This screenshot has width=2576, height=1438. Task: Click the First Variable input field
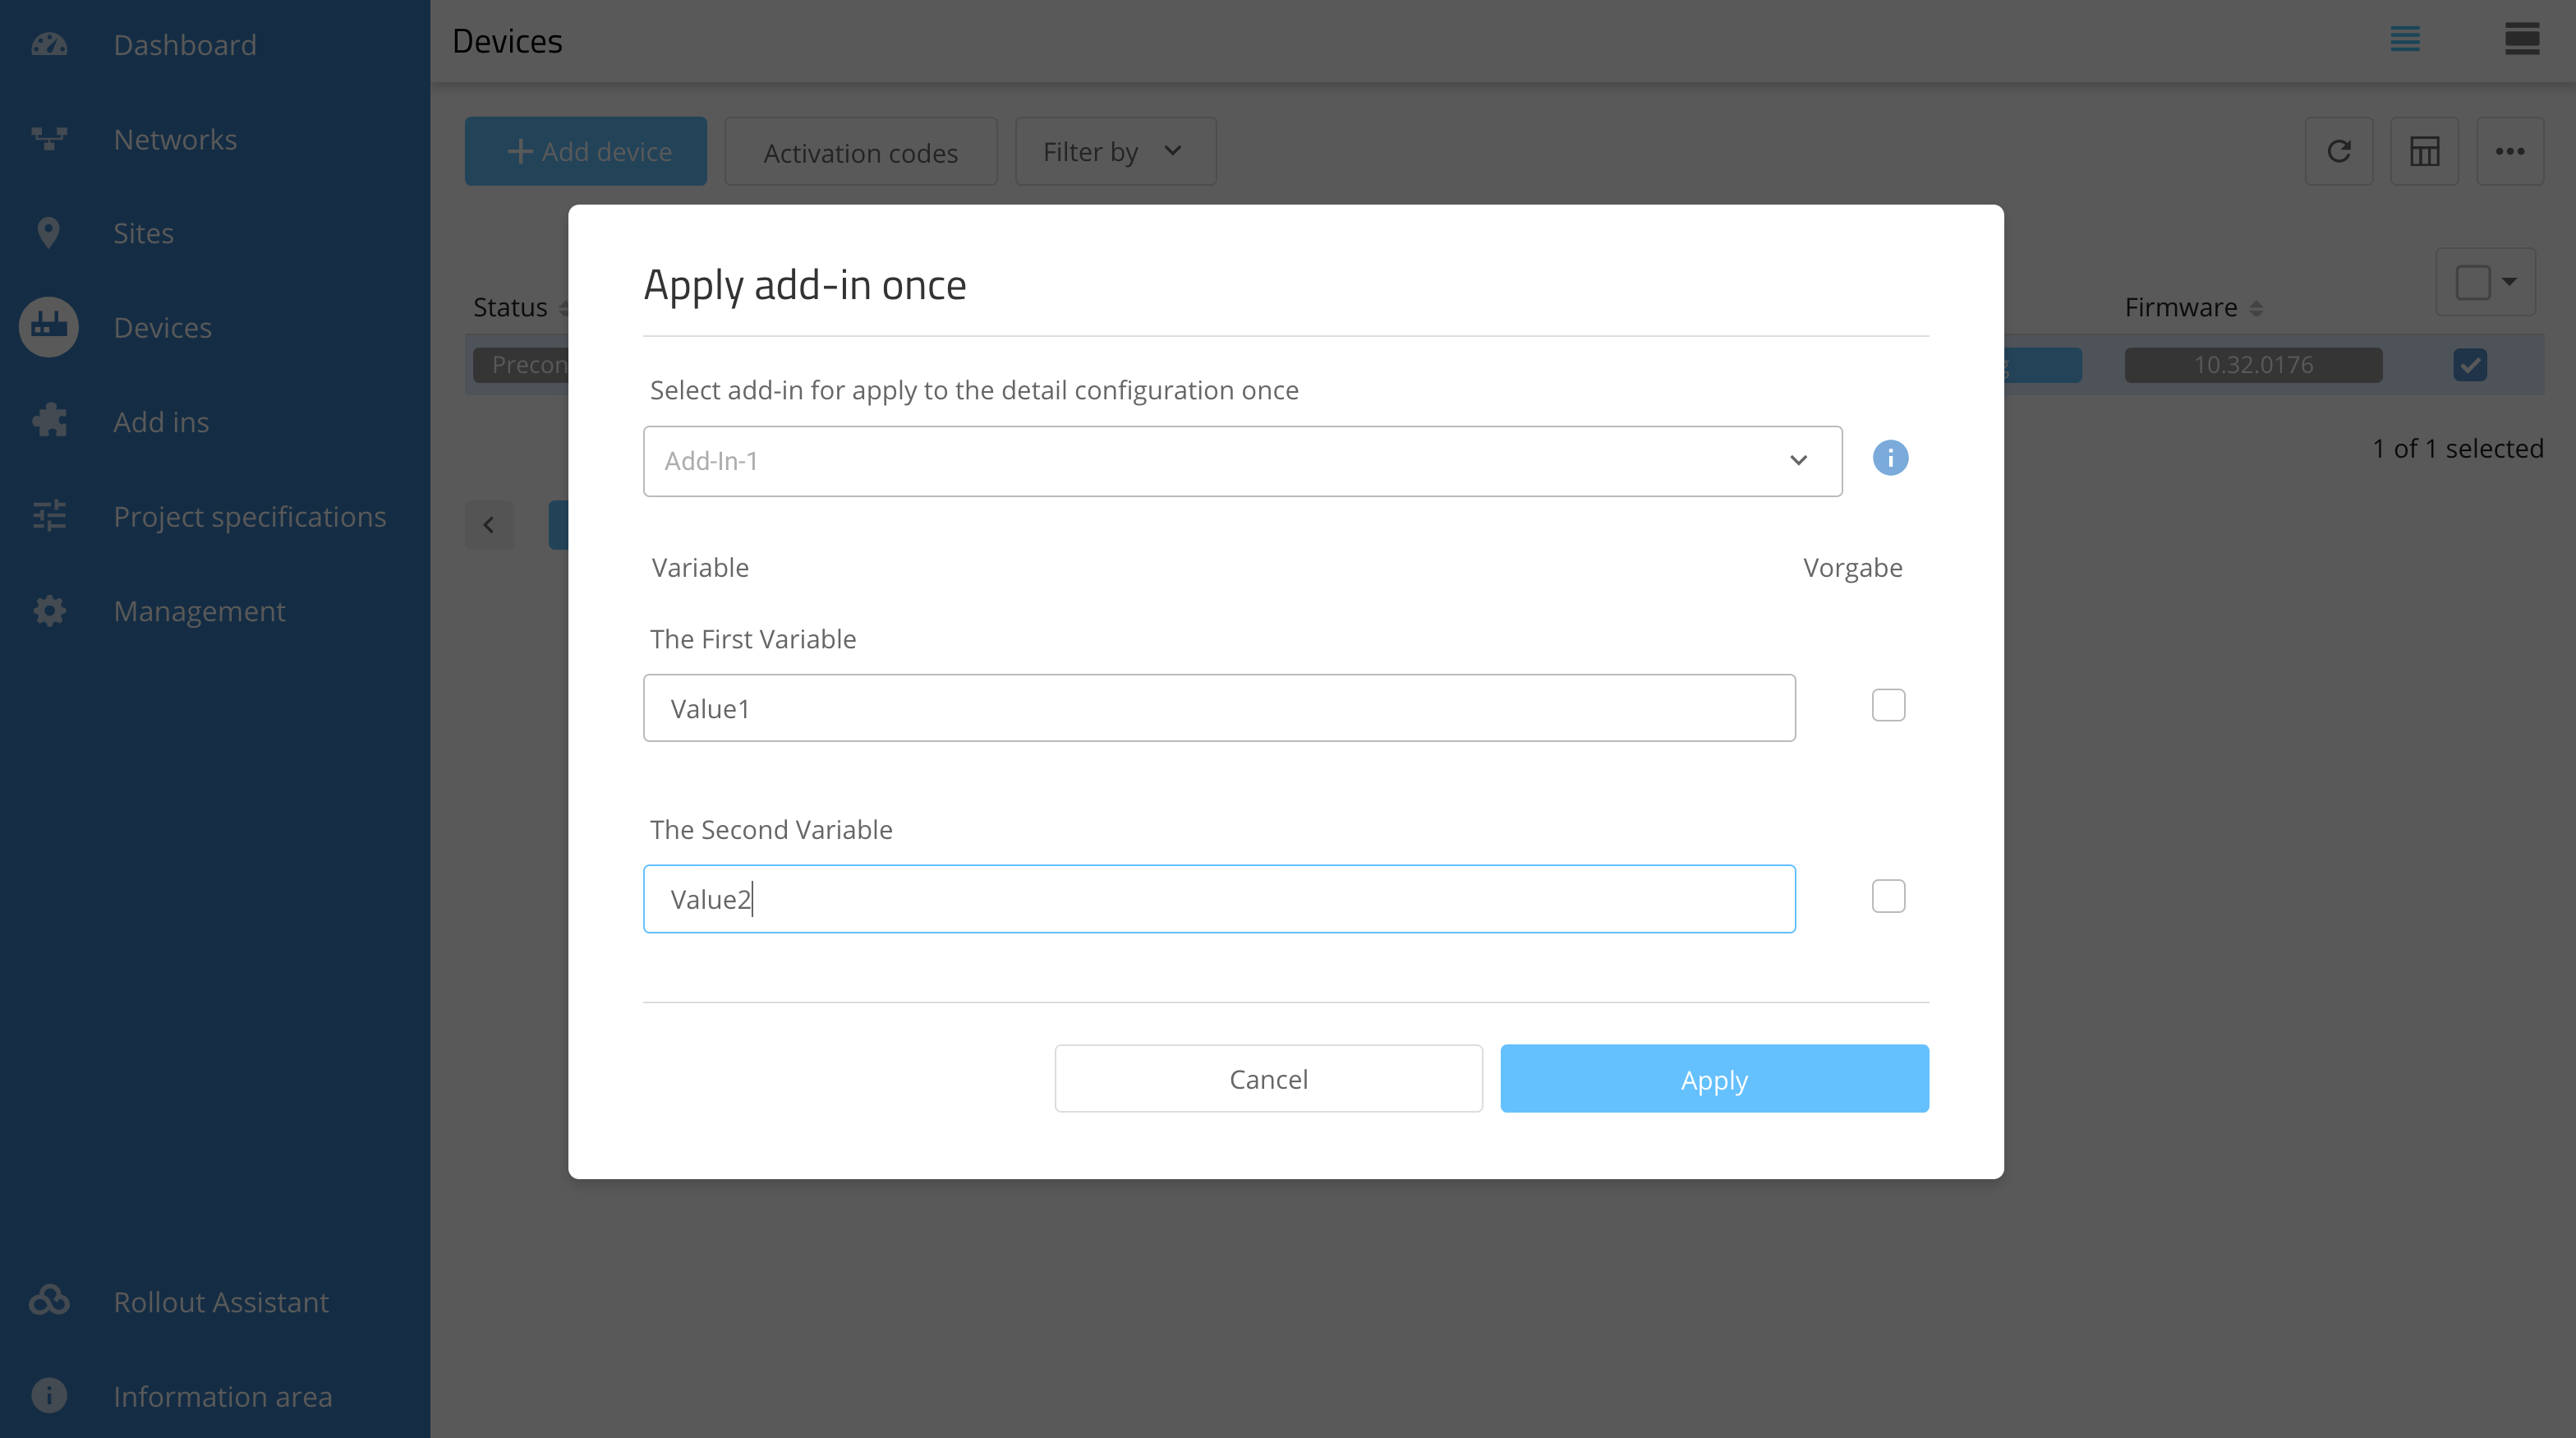click(1218, 708)
